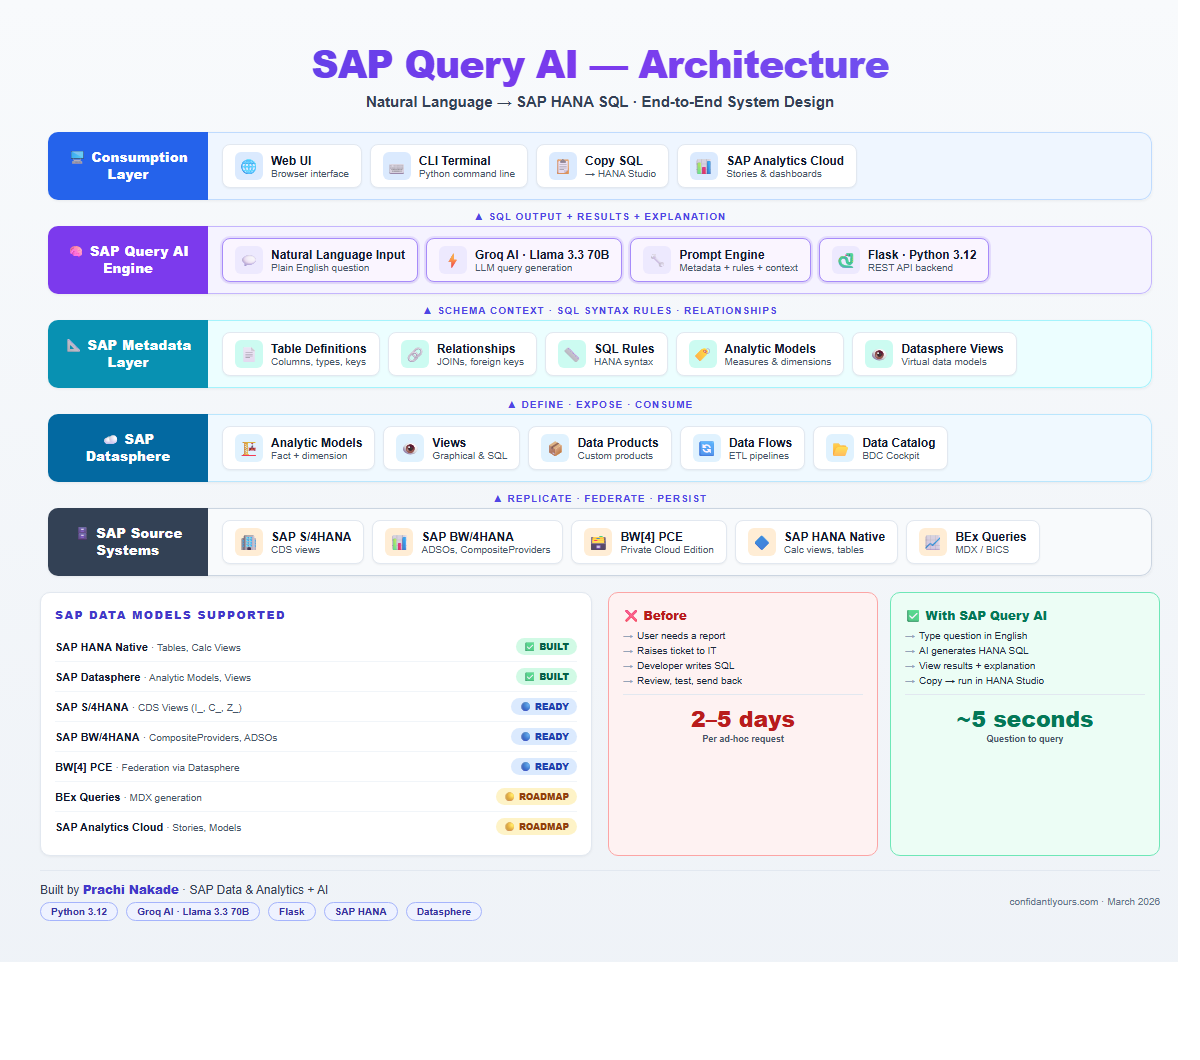The height and width of the screenshot is (1060, 1200).
Task: Open the Data Catalog folder icon
Action: point(839,448)
